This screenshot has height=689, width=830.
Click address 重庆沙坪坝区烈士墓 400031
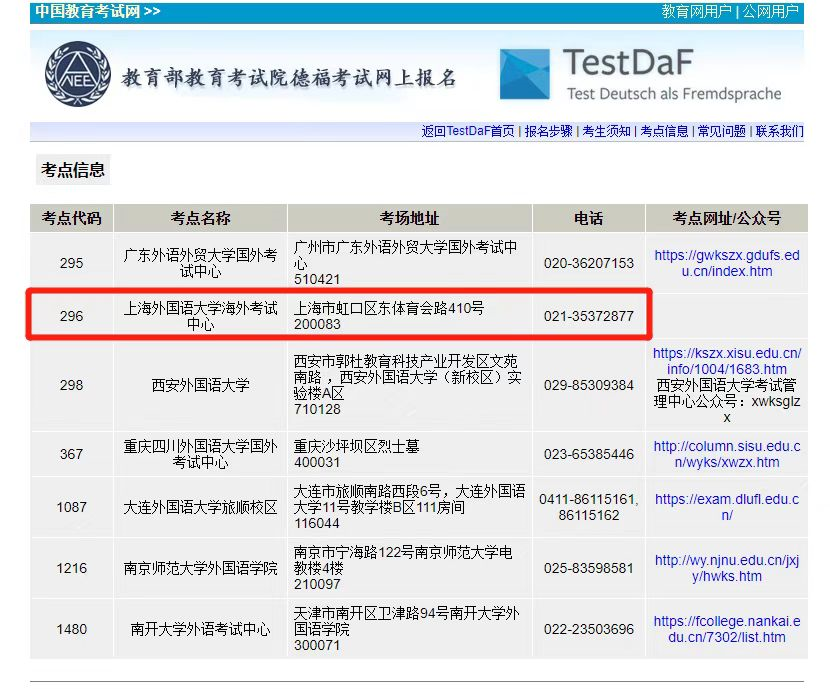click(x=356, y=454)
